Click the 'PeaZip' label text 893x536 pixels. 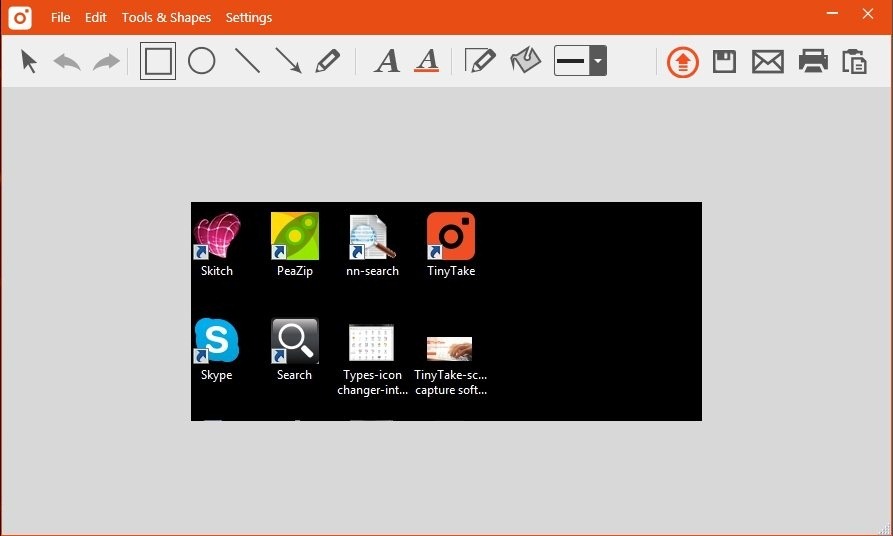294,271
